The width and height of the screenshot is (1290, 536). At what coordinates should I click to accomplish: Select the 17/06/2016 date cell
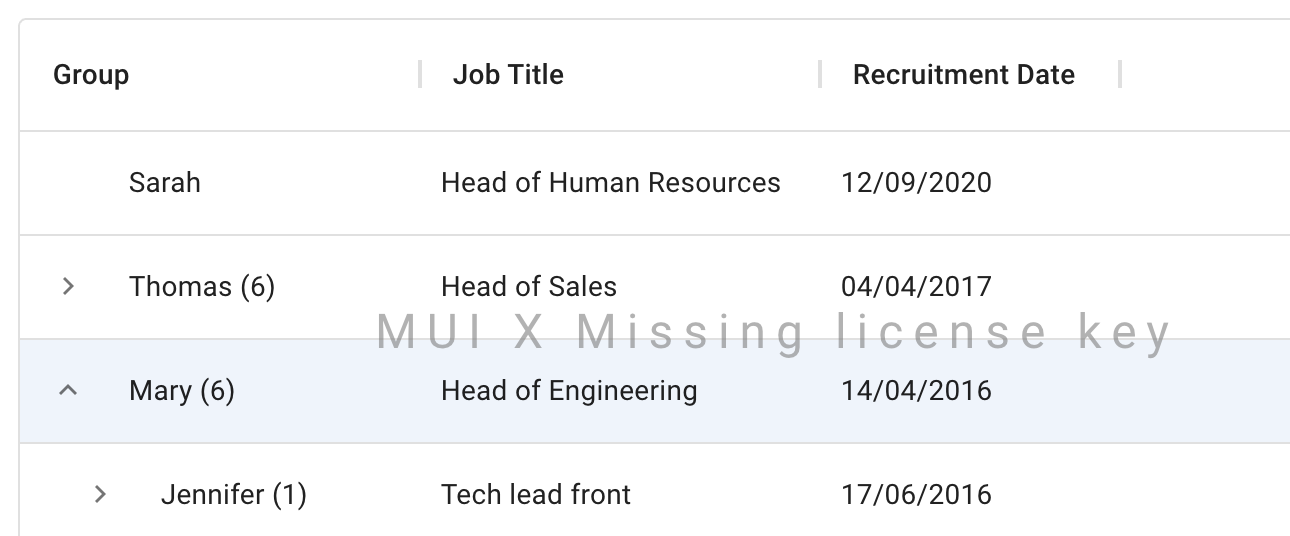point(916,495)
